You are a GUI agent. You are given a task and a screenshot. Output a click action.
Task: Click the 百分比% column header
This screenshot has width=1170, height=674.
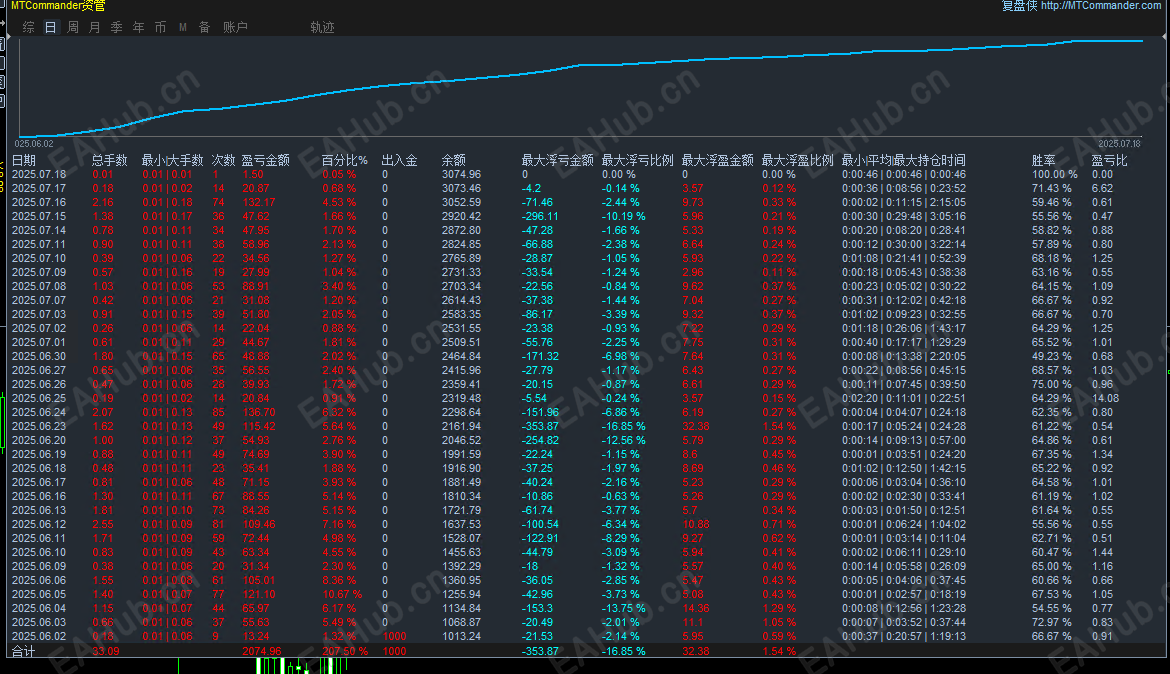click(x=345, y=160)
